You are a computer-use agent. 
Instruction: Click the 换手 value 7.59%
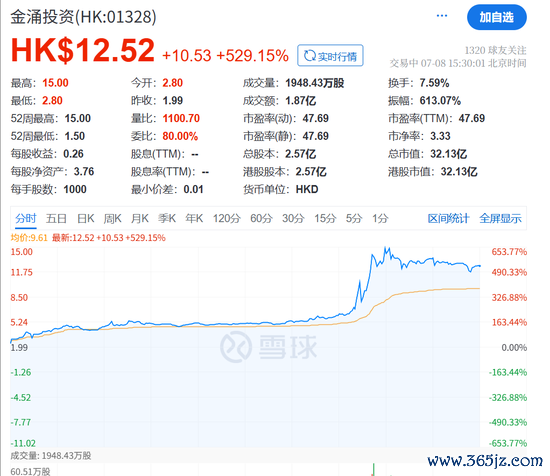click(x=434, y=83)
